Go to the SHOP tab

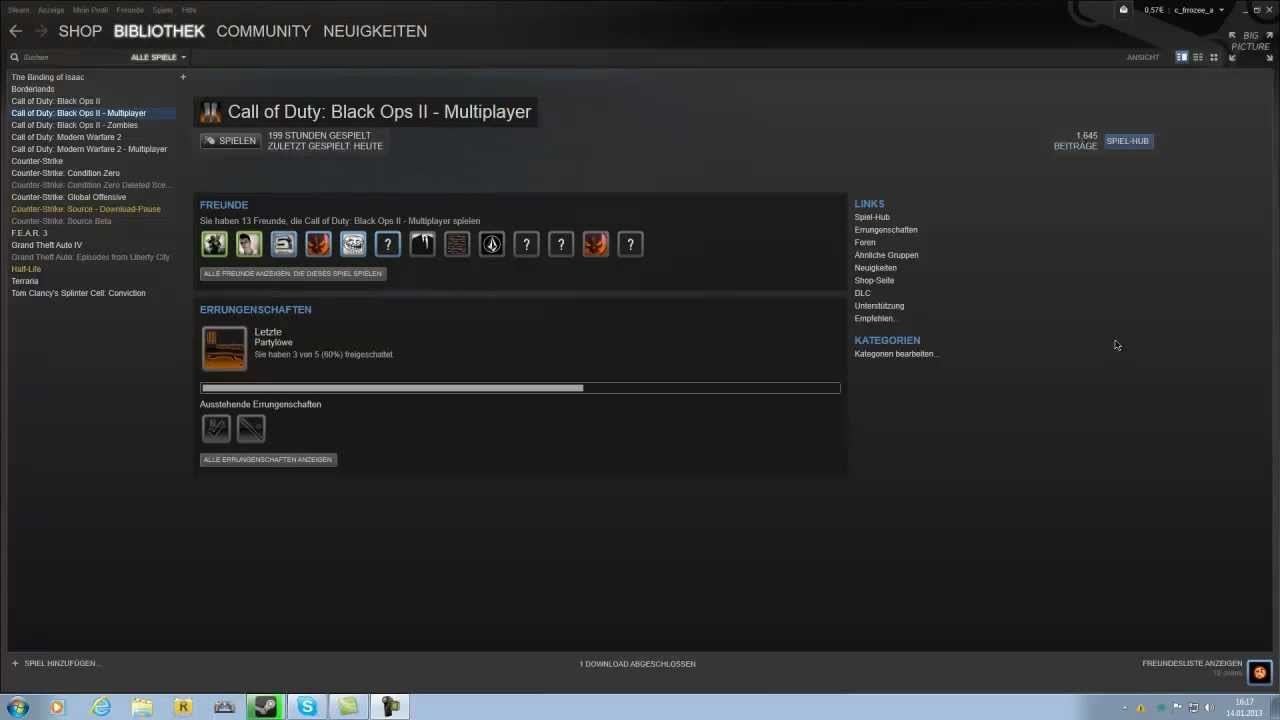[80, 31]
